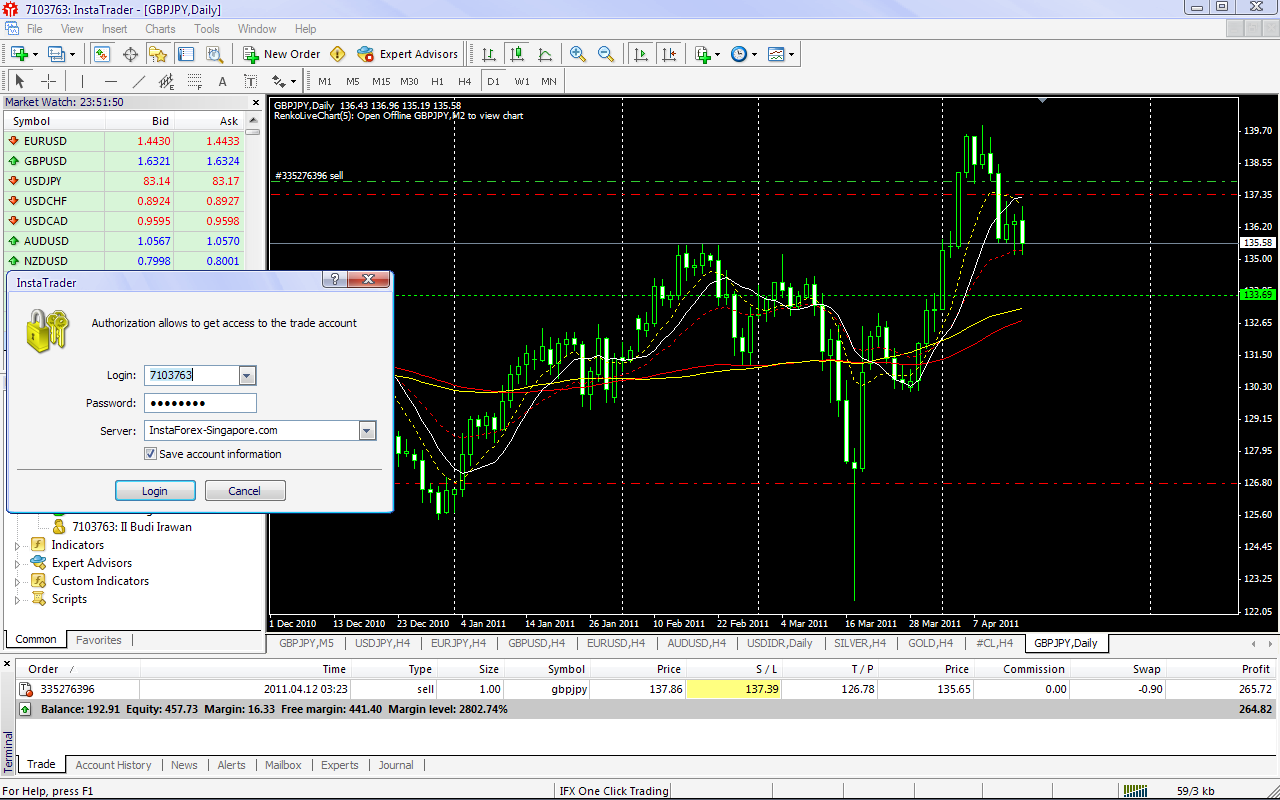This screenshot has width=1280, height=800.
Task: Toggle the Data Window crosshair-target icon
Action: coord(130,54)
